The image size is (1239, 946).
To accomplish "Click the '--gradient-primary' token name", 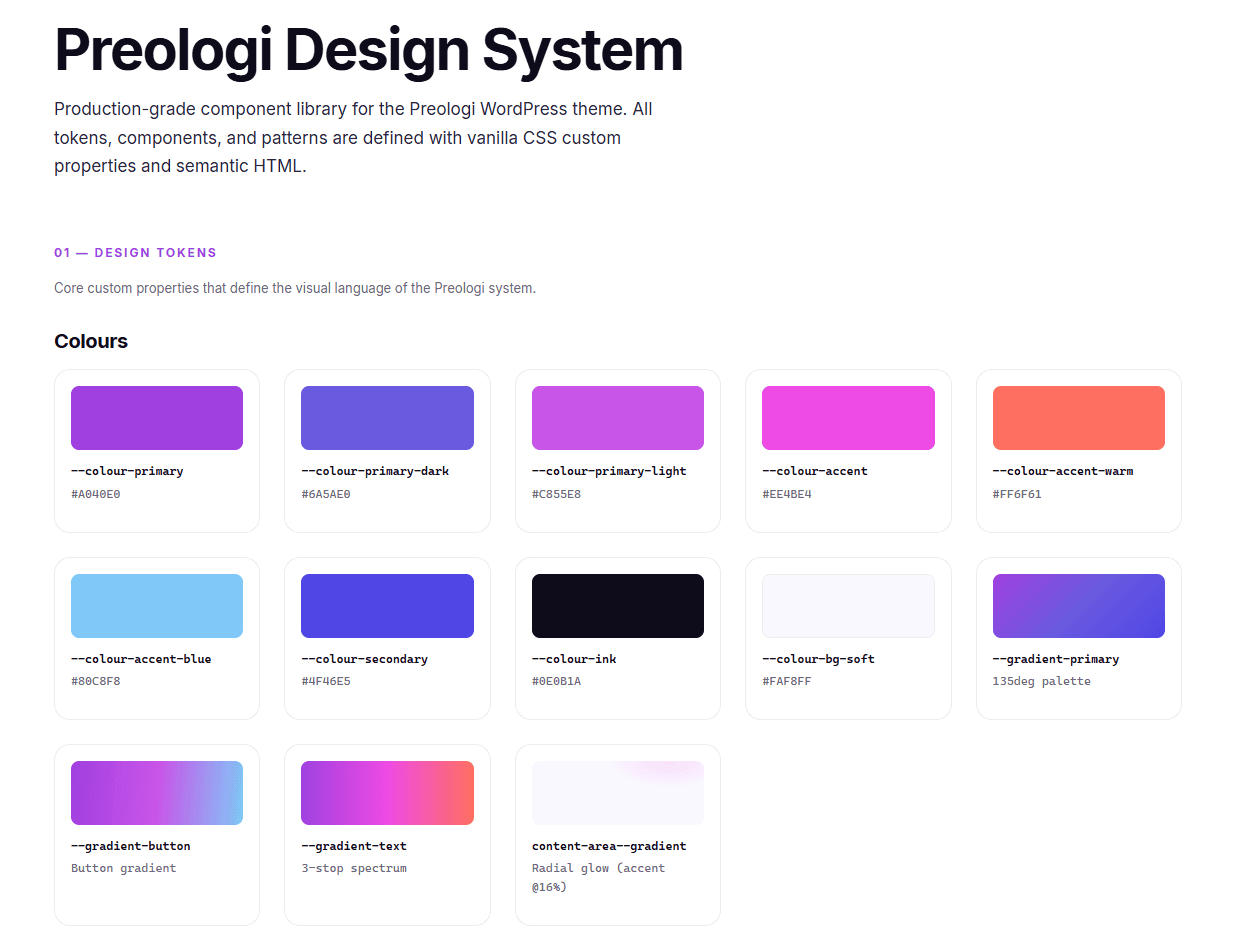I will point(1056,659).
